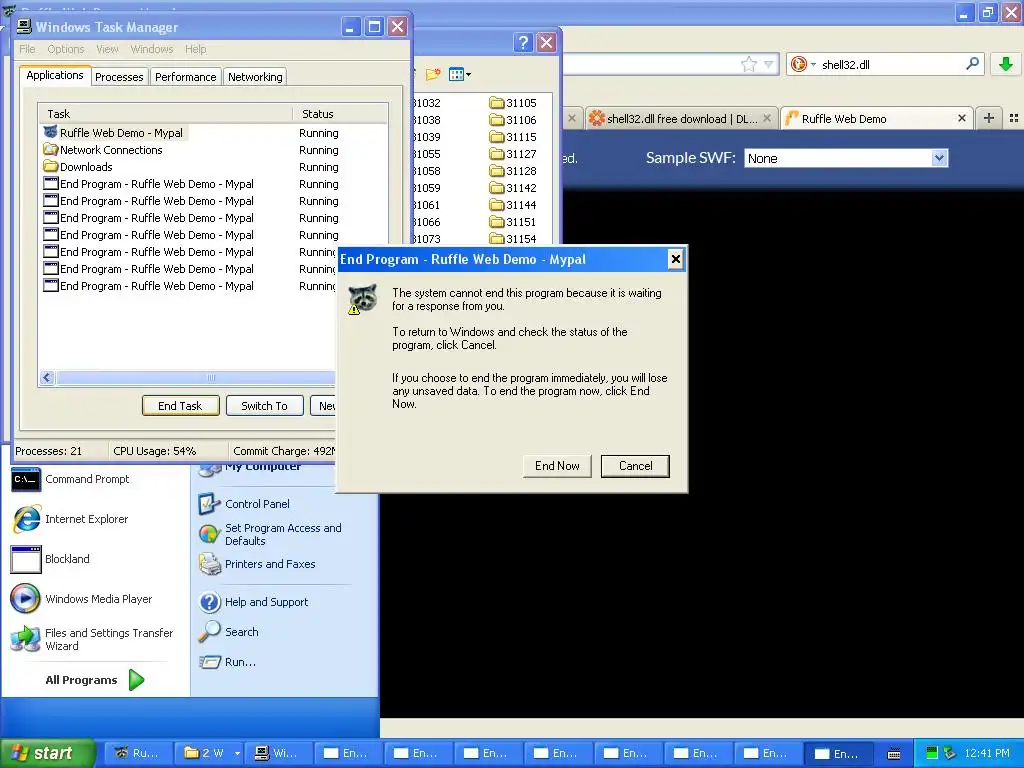Click Cancel in End Program dialog
Image resolution: width=1024 pixels, height=768 pixels.
[635, 466]
